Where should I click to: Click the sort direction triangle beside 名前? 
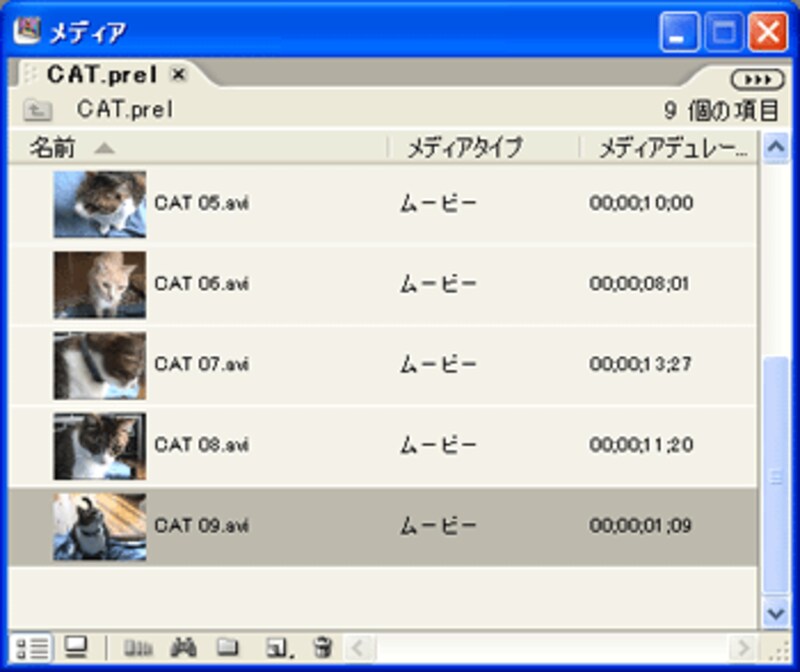[105, 148]
